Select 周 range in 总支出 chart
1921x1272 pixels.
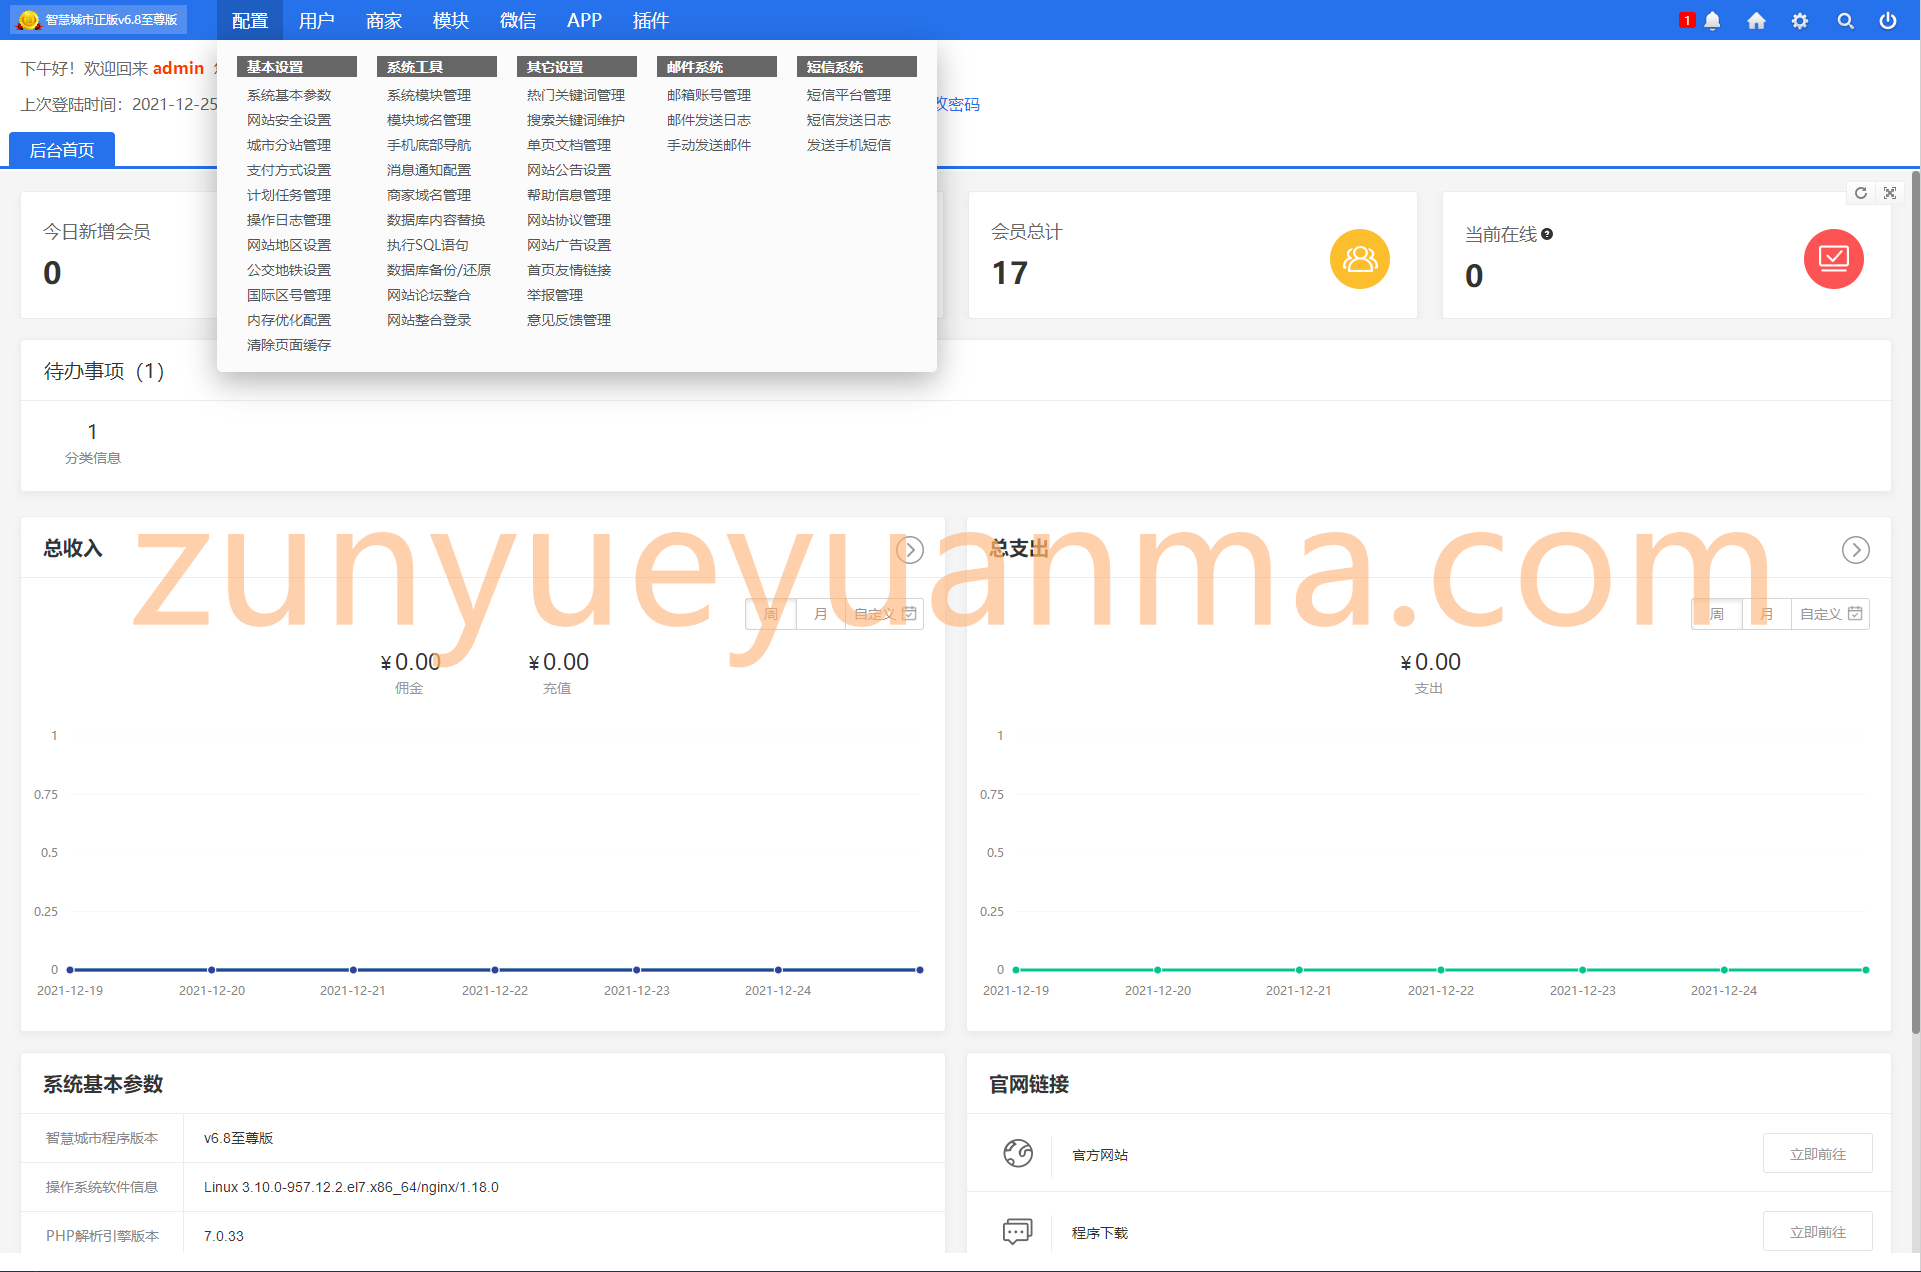pos(1717,614)
